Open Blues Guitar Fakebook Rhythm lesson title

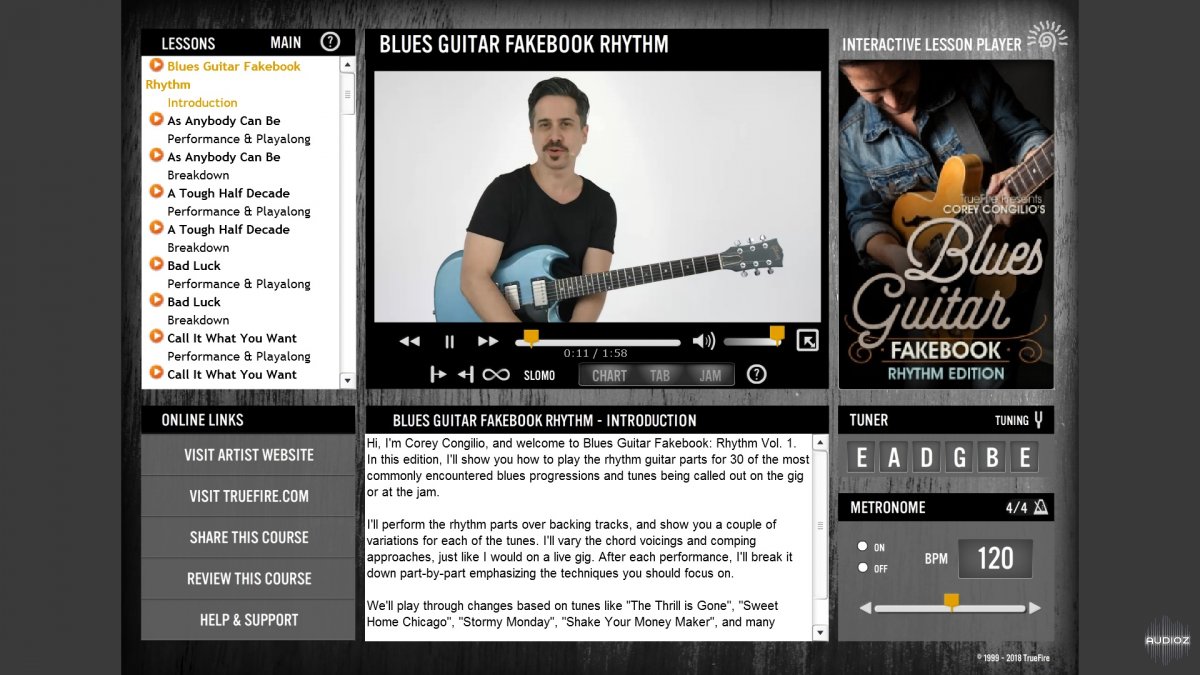(x=223, y=75)
